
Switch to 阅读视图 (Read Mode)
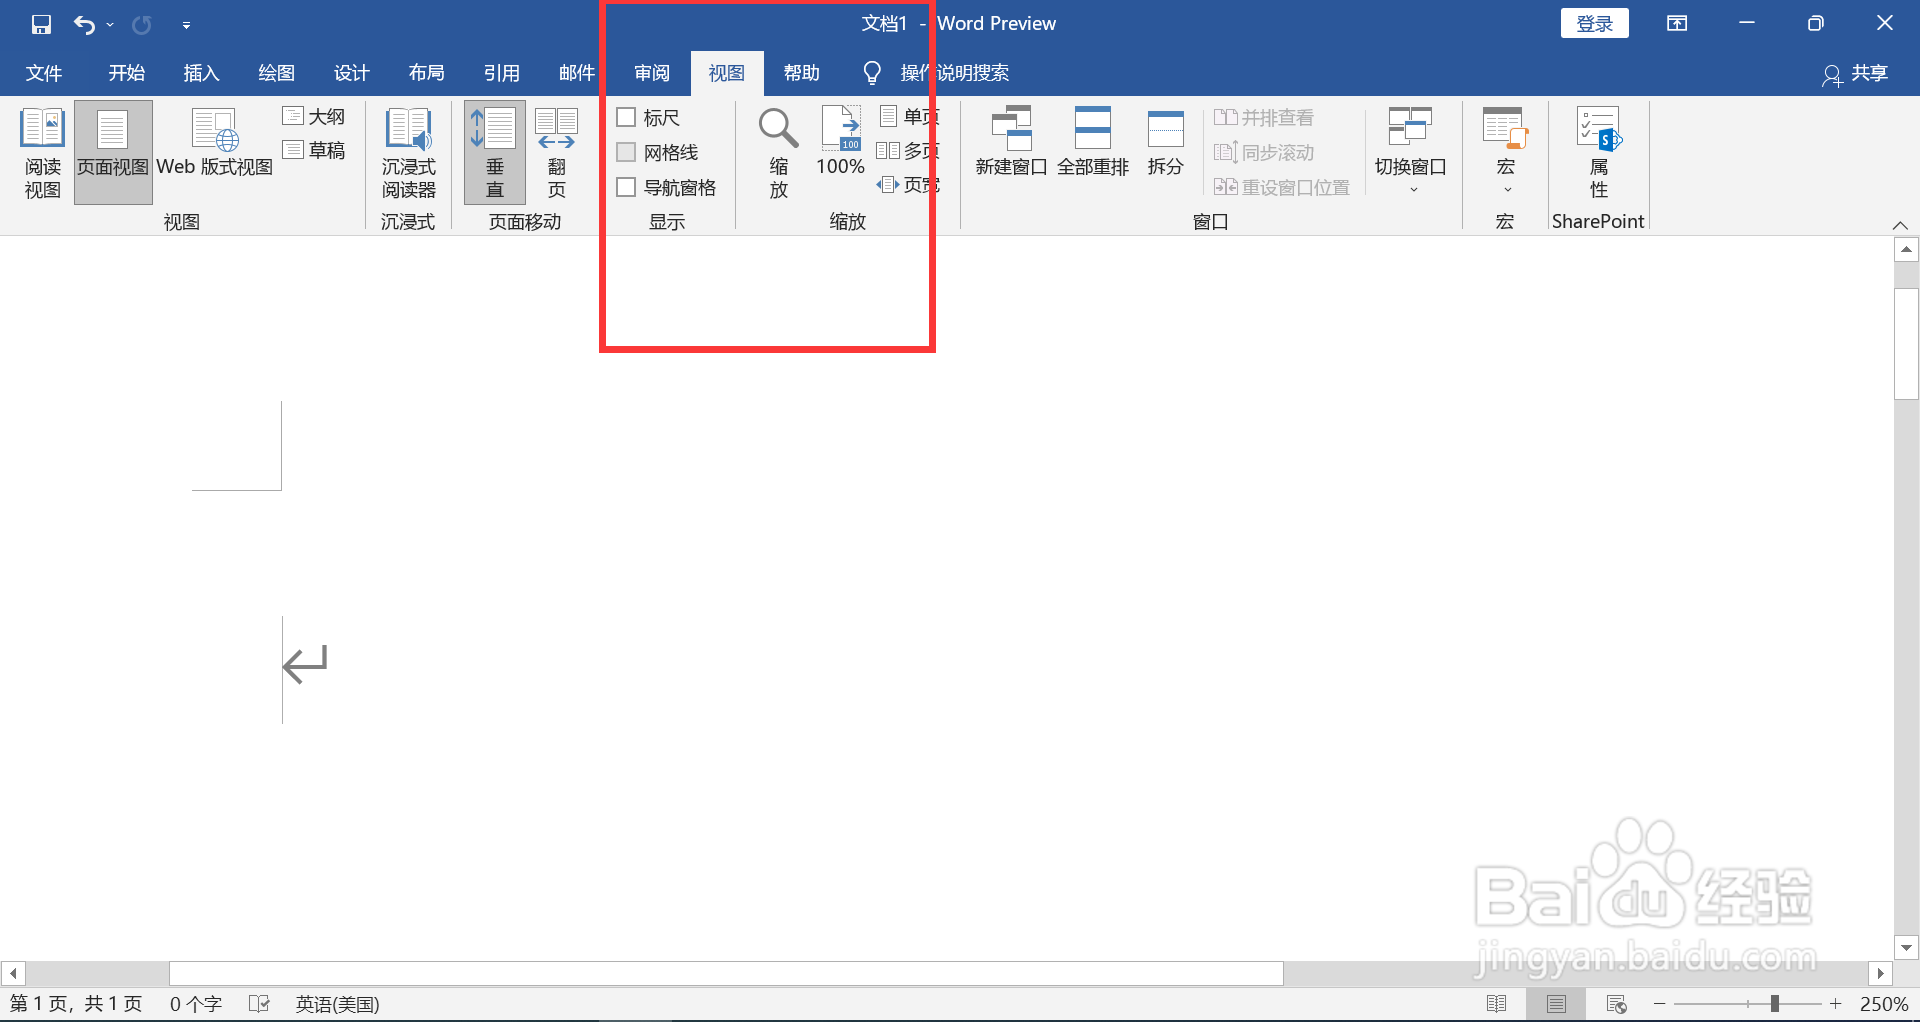[x=41, y=152]
